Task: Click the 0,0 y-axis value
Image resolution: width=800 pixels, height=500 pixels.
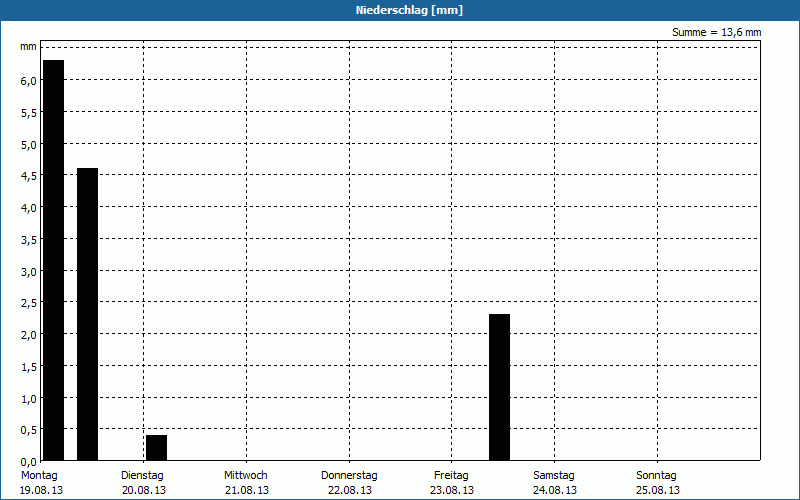Action: pos(29,462)
